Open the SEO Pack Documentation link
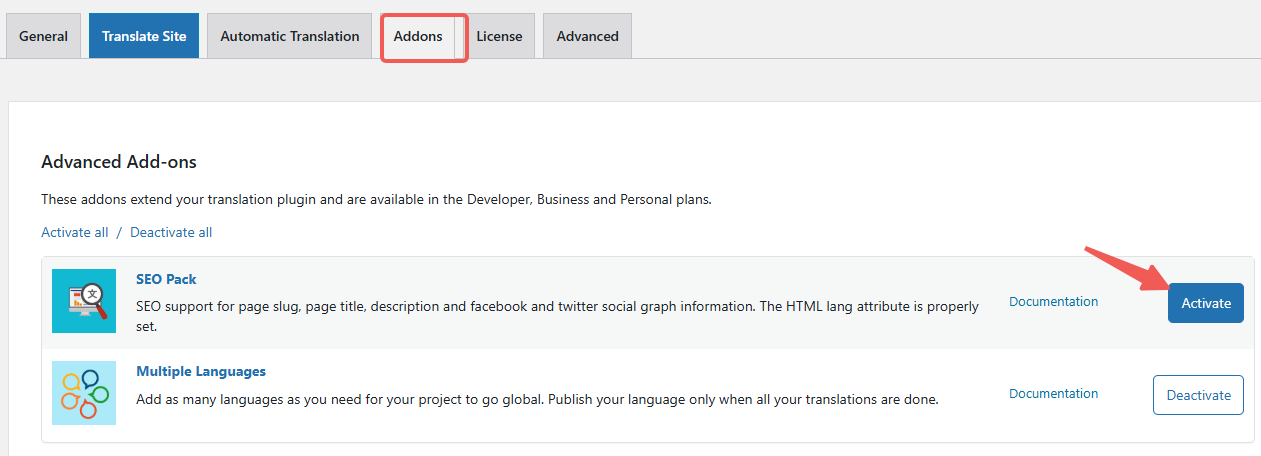This screenshot has width=1261, height=456. tap(1053, 301)
